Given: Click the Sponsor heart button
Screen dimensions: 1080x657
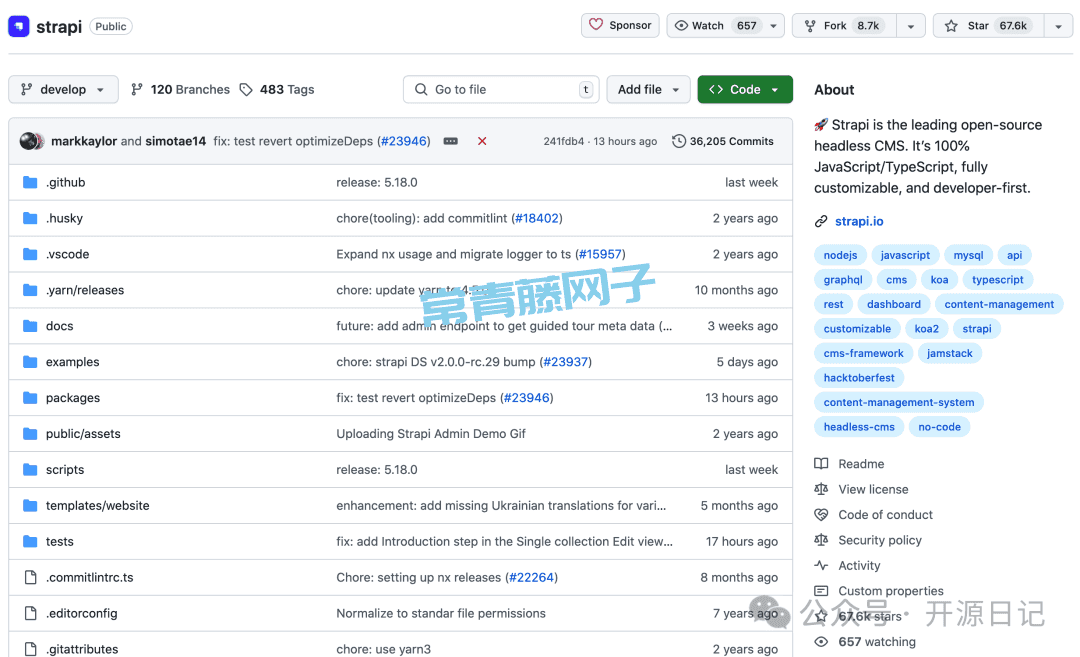Looking at the screenshot, I should pos(620,25).
